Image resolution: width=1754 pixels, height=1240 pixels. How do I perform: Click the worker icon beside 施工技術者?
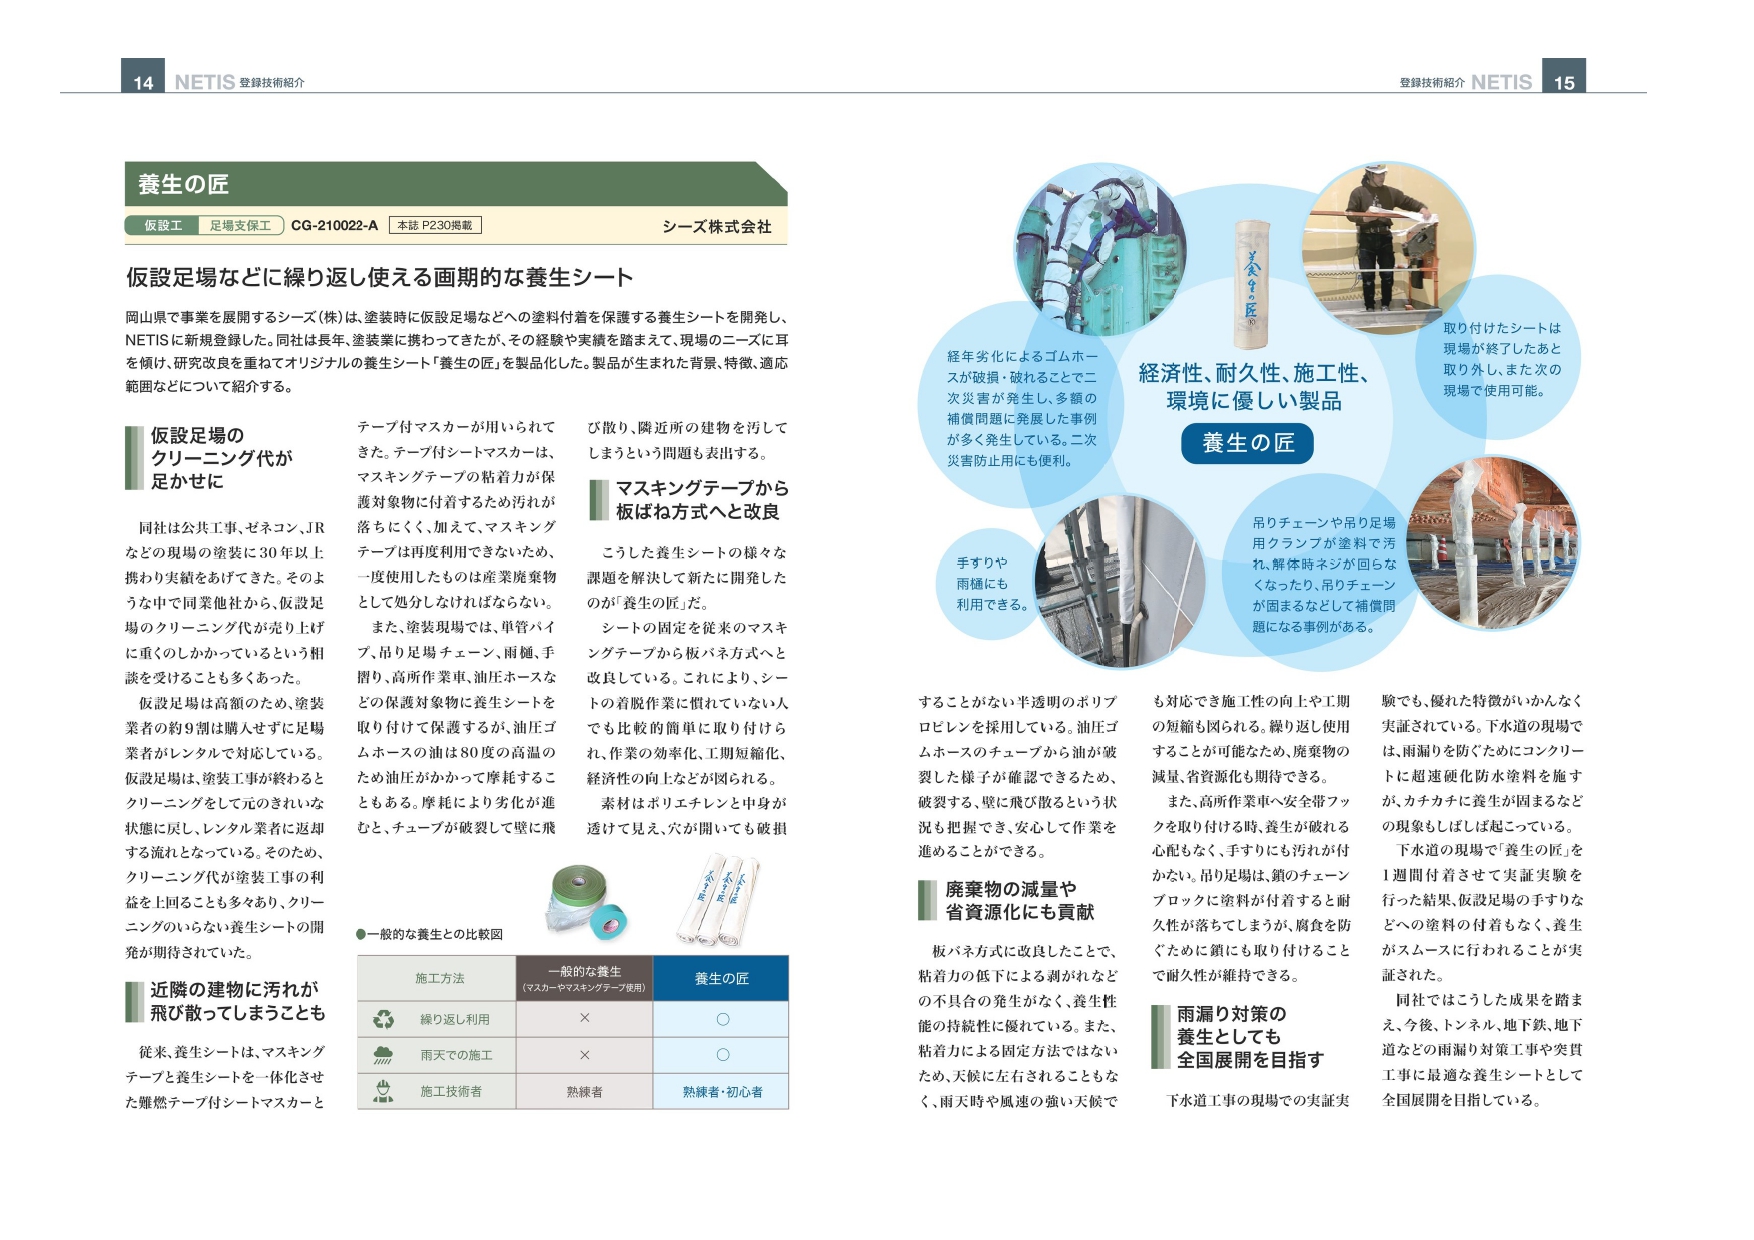tap(383, 1091)
